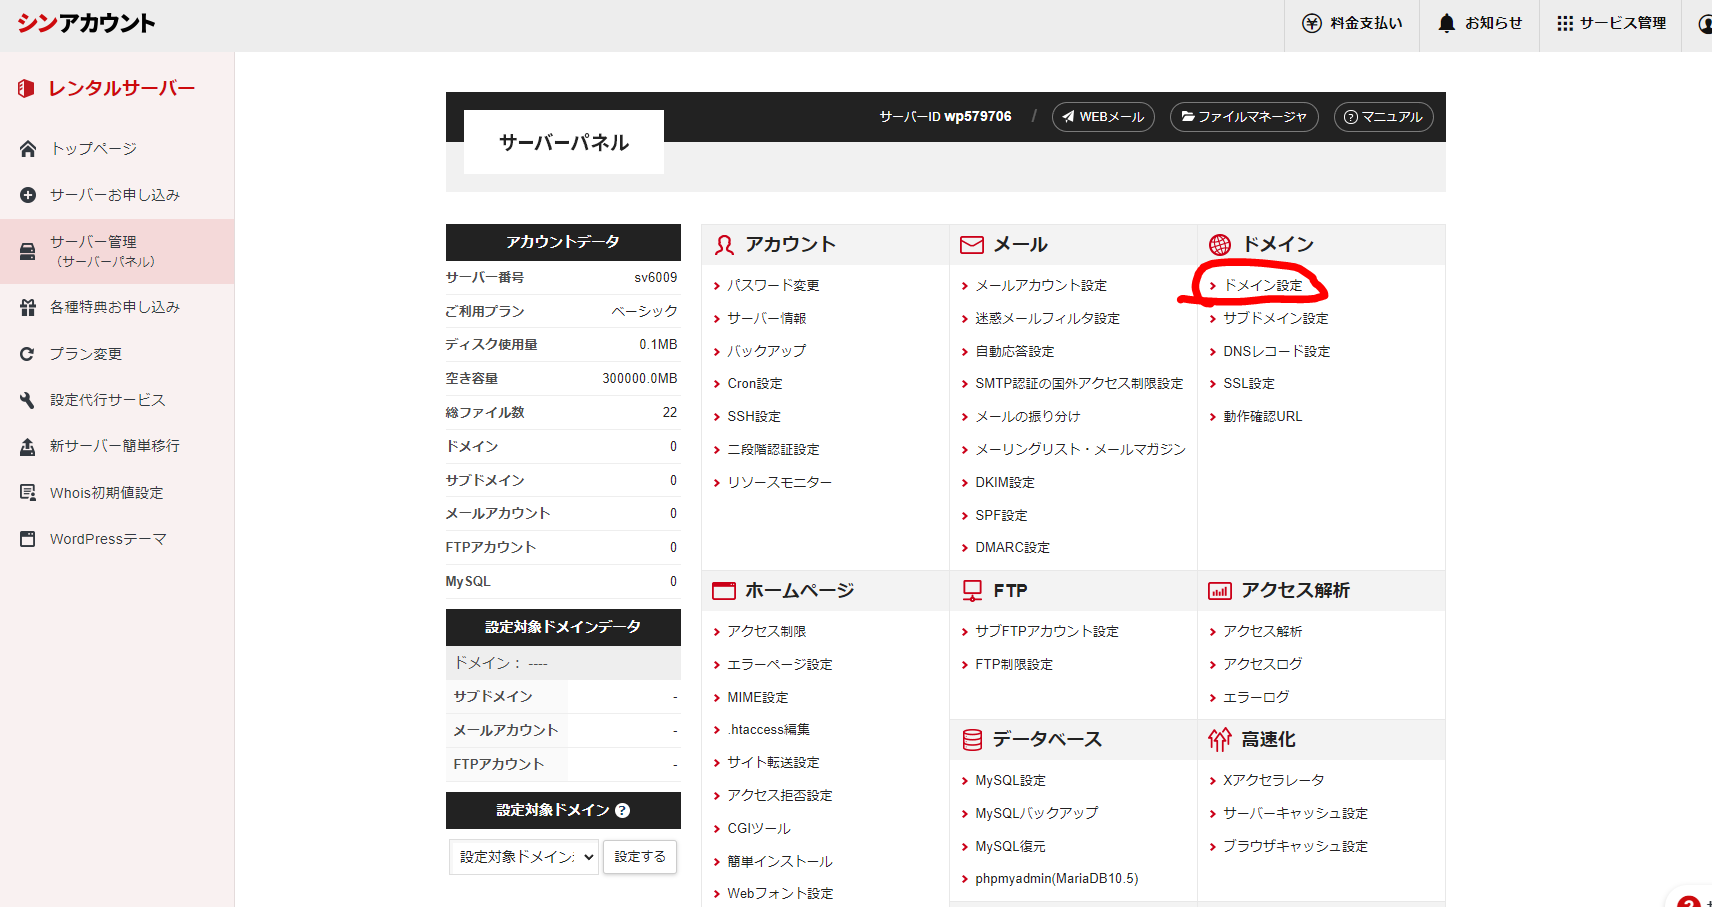Open 自動応答設定 link

click(1015, 352)
